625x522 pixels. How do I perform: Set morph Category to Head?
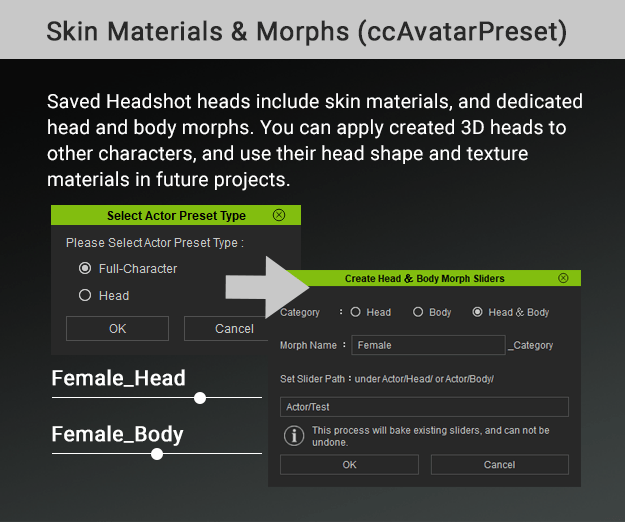tap(355, 312)
